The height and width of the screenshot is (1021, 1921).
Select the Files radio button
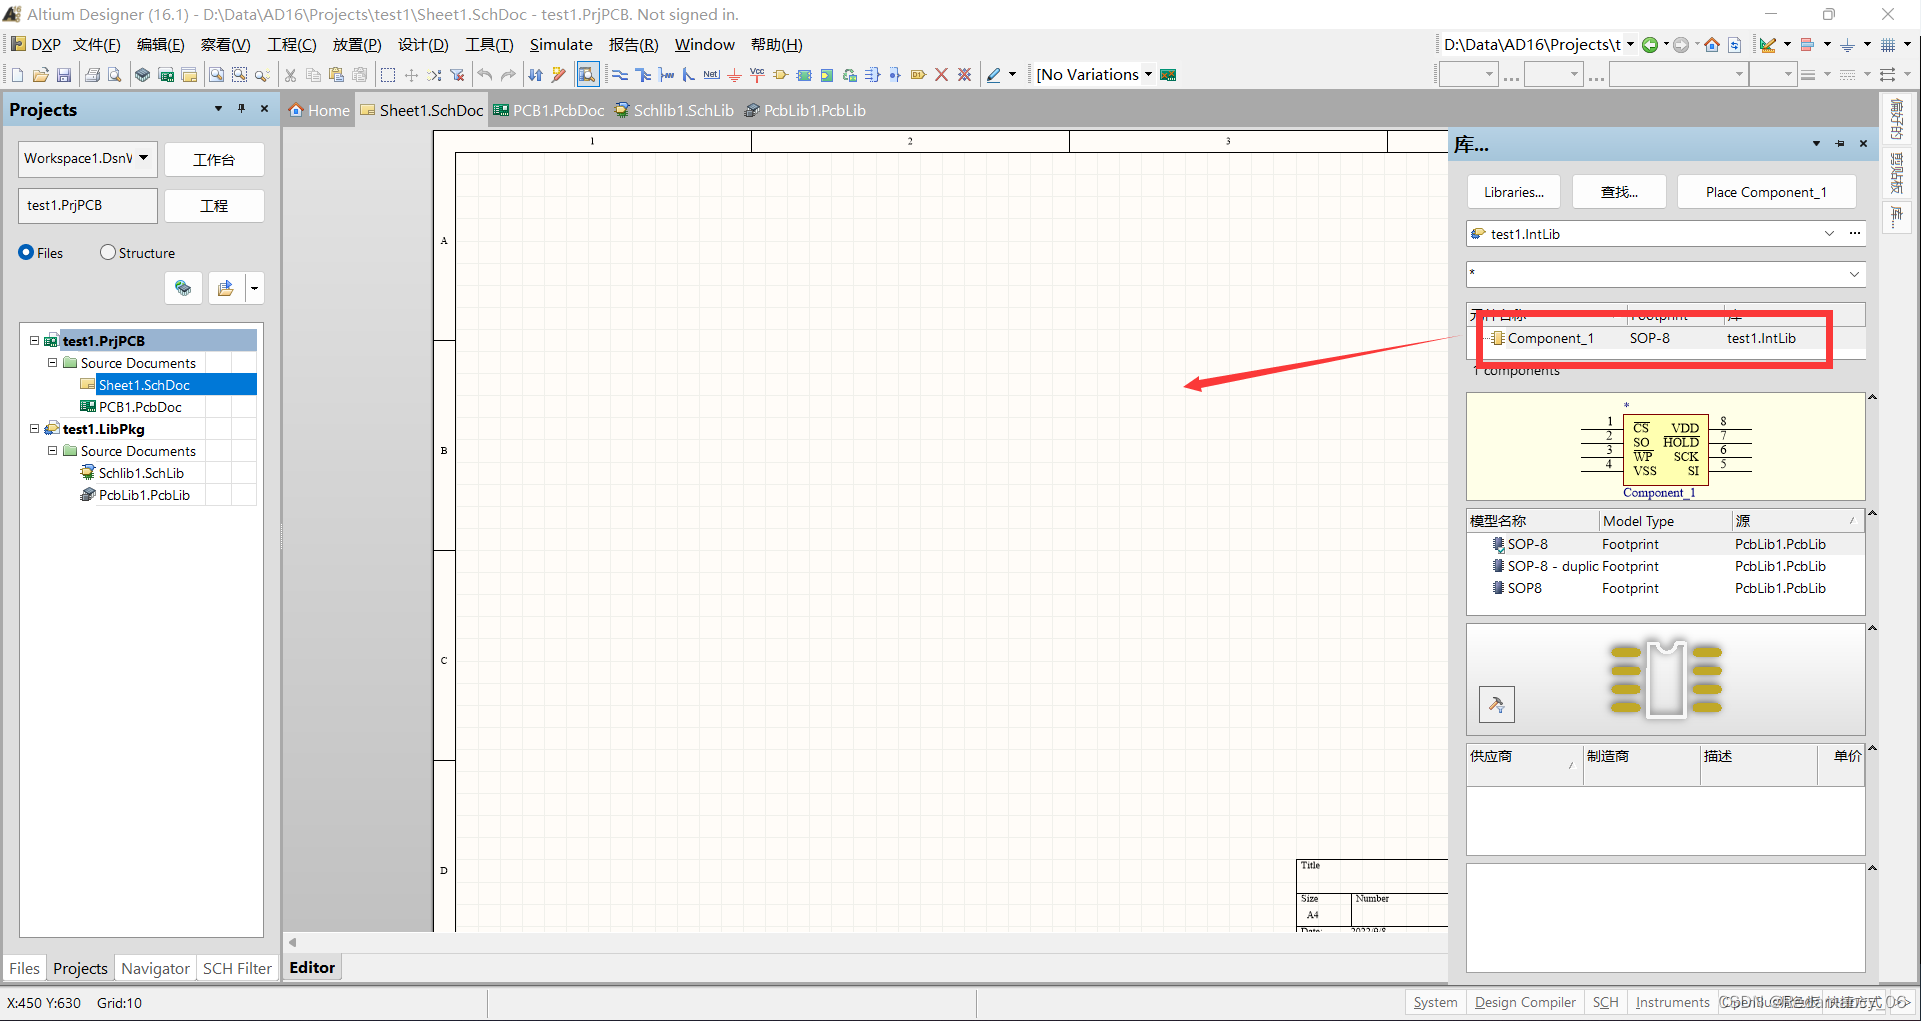click(x=26, y=253)
